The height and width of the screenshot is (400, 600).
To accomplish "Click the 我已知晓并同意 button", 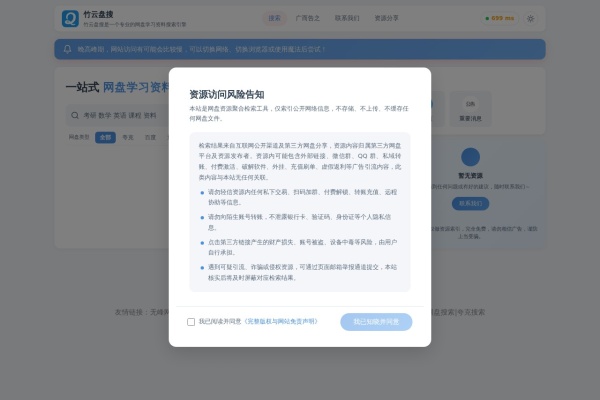I will point(376,322).
